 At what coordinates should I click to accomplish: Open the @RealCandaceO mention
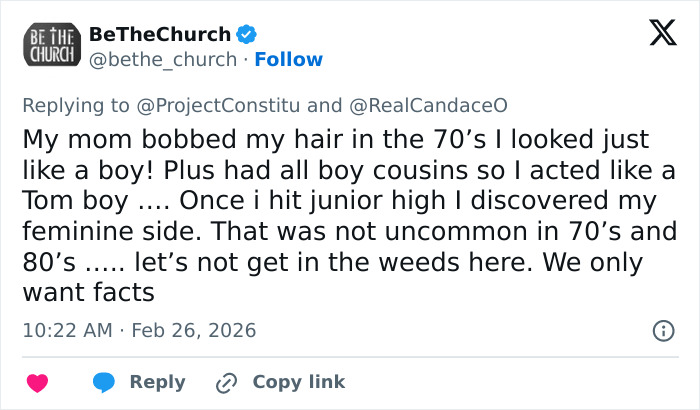pos(395,106)
